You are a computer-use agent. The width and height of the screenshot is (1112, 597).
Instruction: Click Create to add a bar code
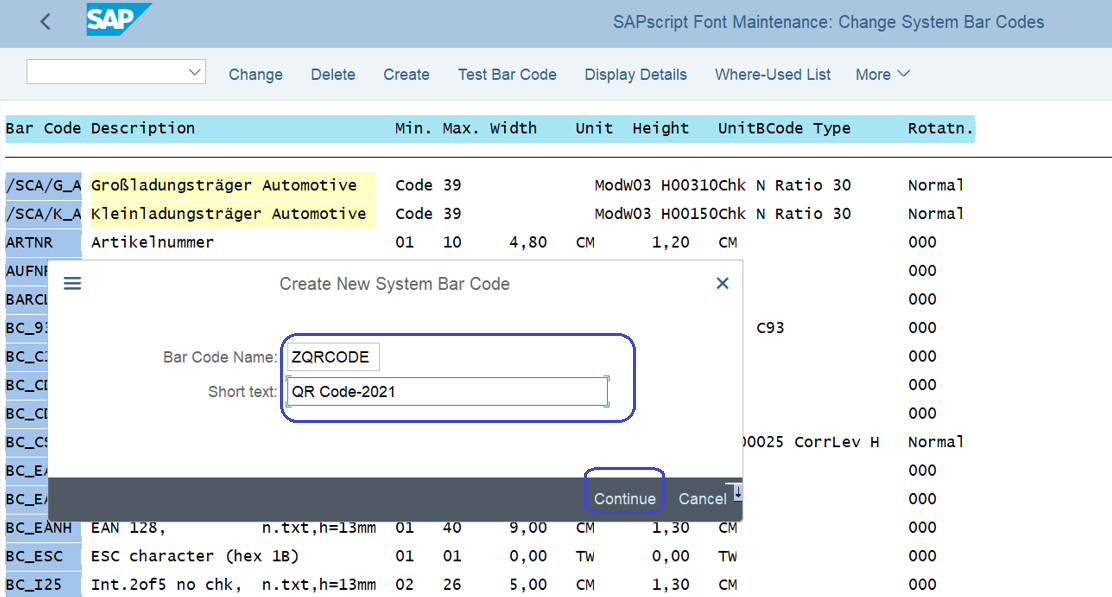pos(406,73)
